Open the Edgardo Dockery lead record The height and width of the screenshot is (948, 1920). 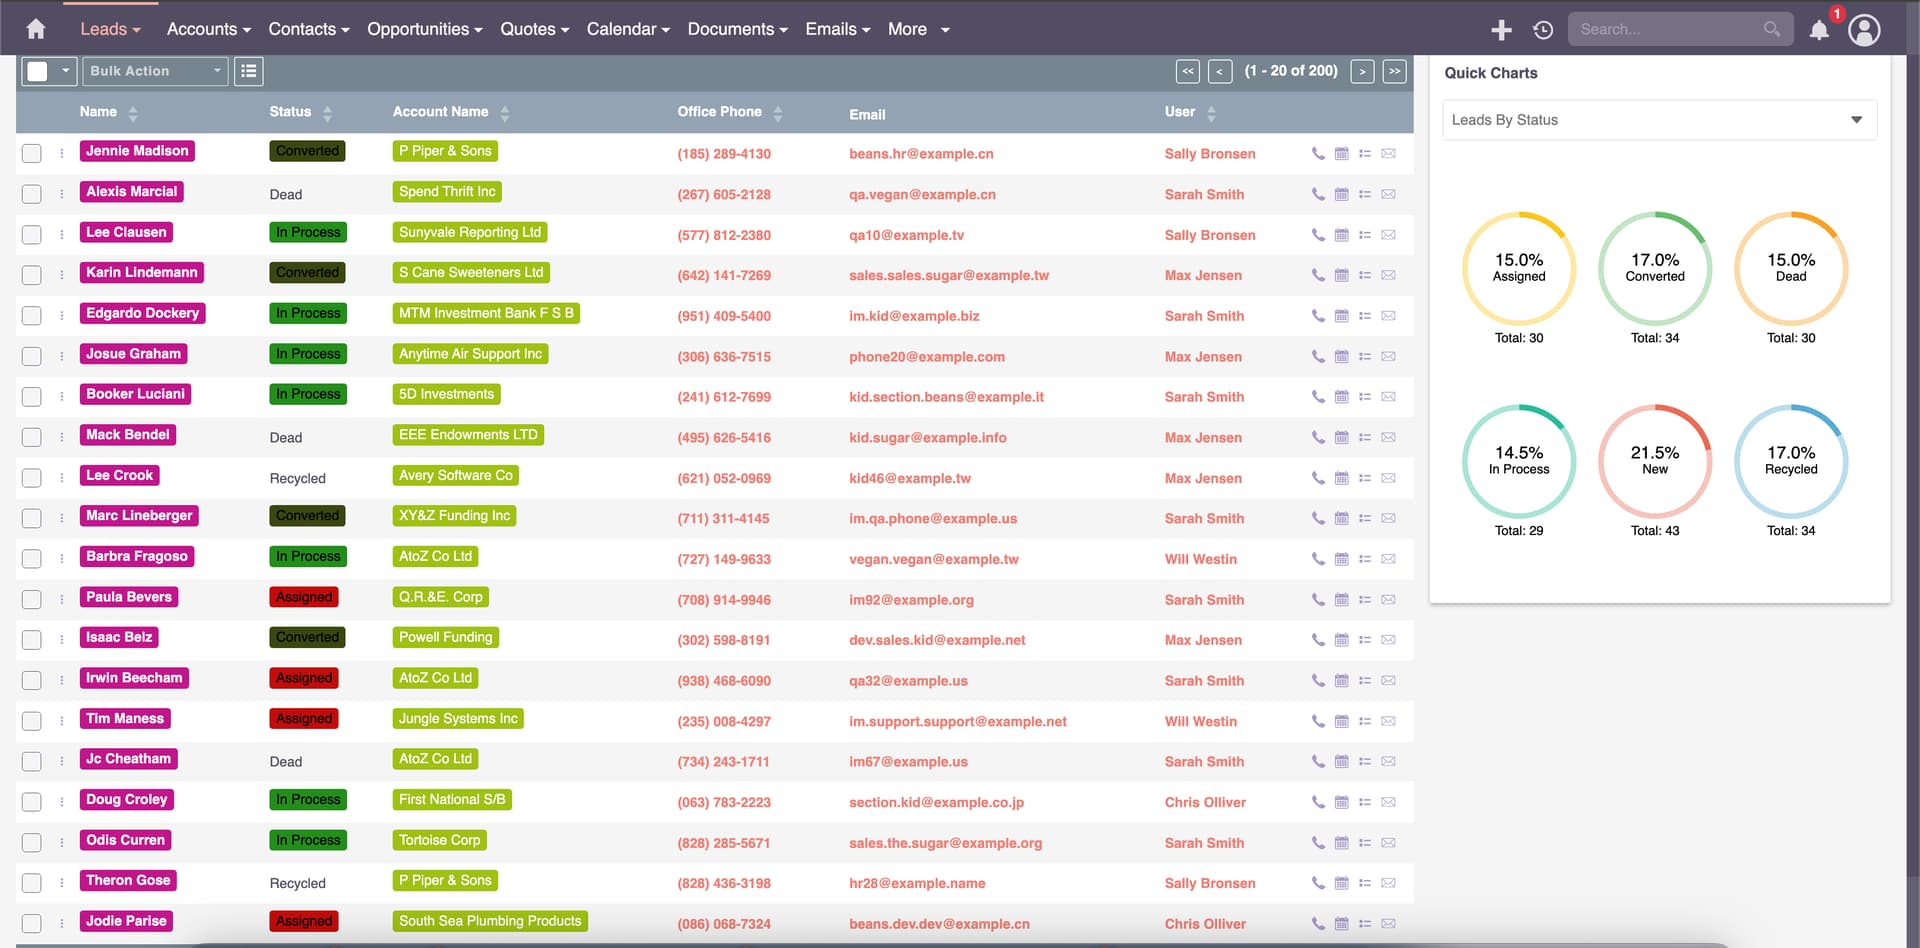[x=142, y=313]
